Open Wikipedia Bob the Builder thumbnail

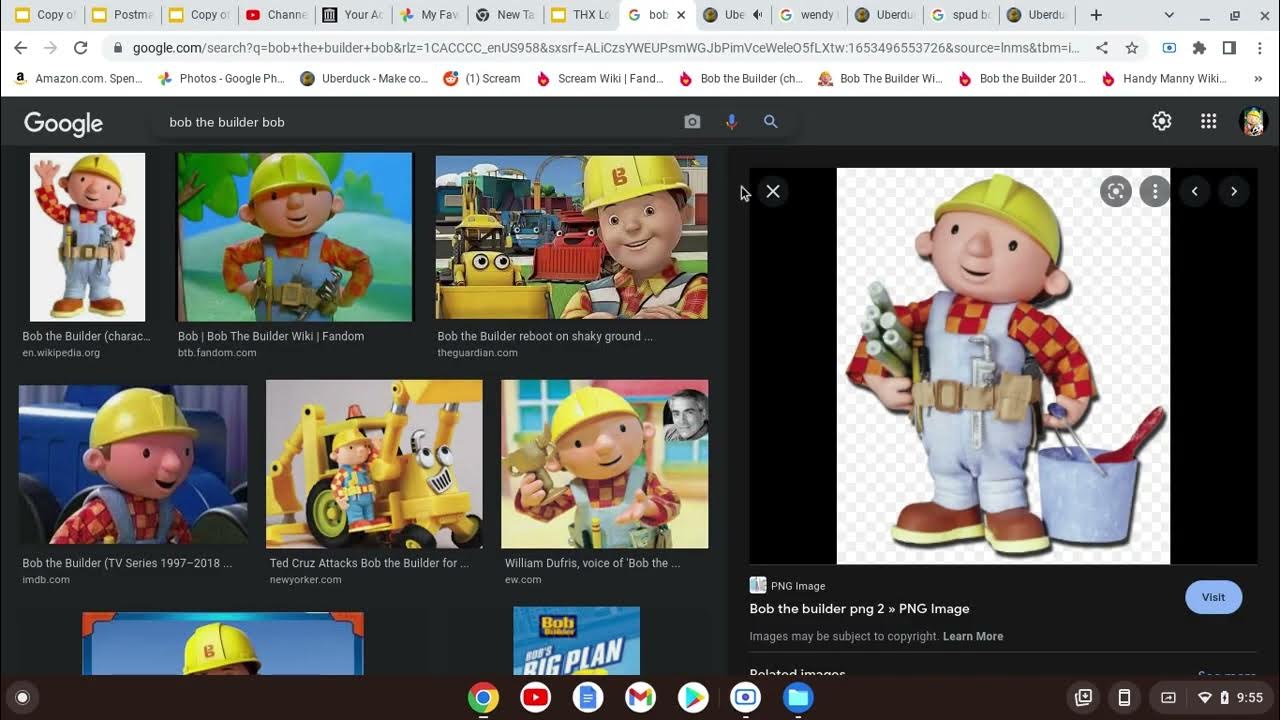pyautogui.click(x=87, y=237)
